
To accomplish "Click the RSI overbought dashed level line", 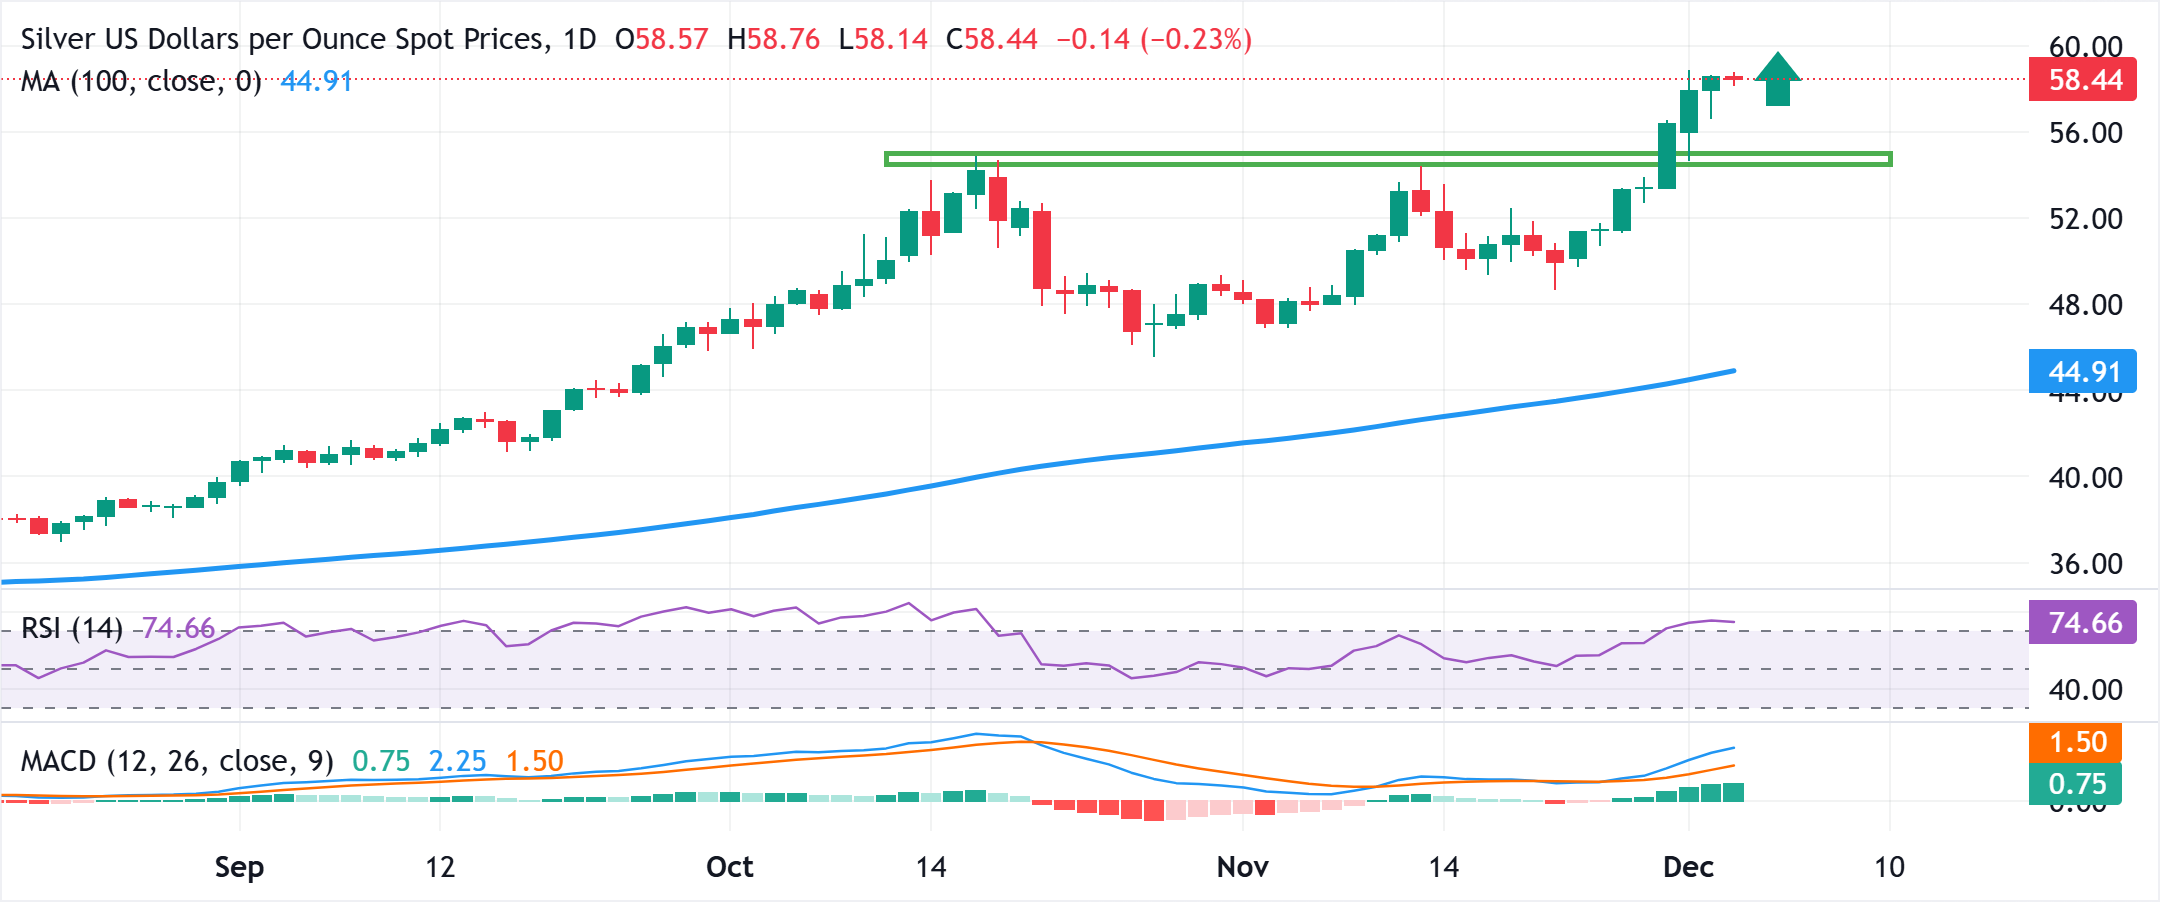I will pyautogui.click(x=700, y=632).
